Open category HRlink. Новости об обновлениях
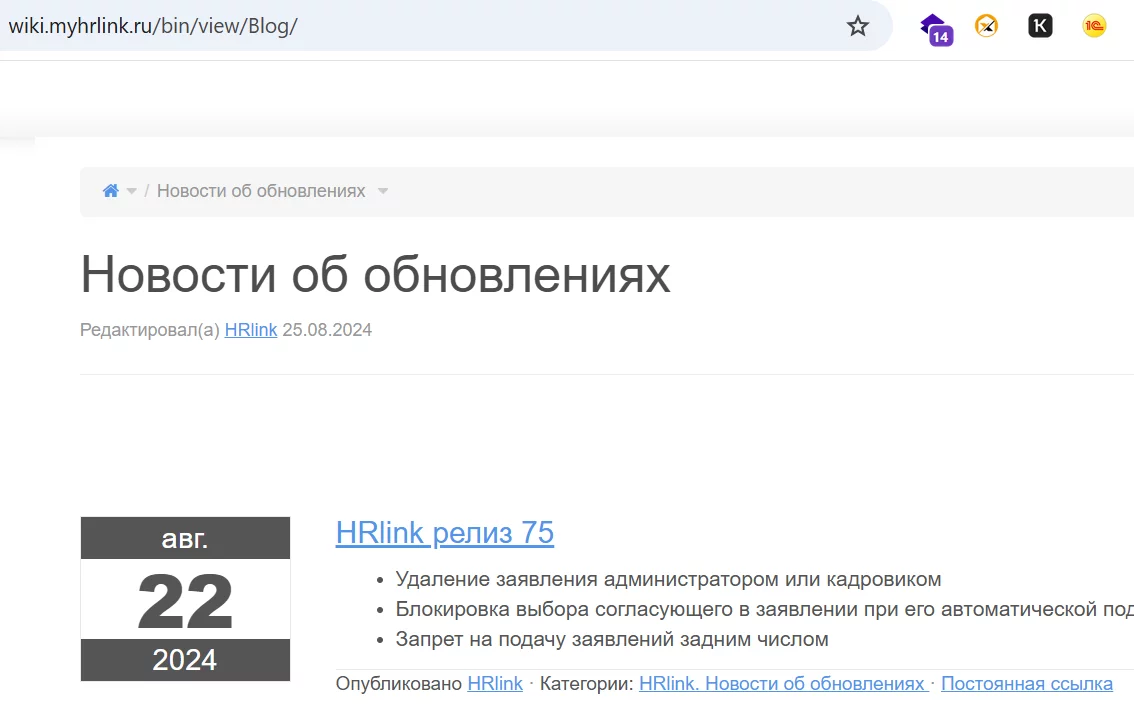The image size is (1134, 726). (x=783, y=683)
